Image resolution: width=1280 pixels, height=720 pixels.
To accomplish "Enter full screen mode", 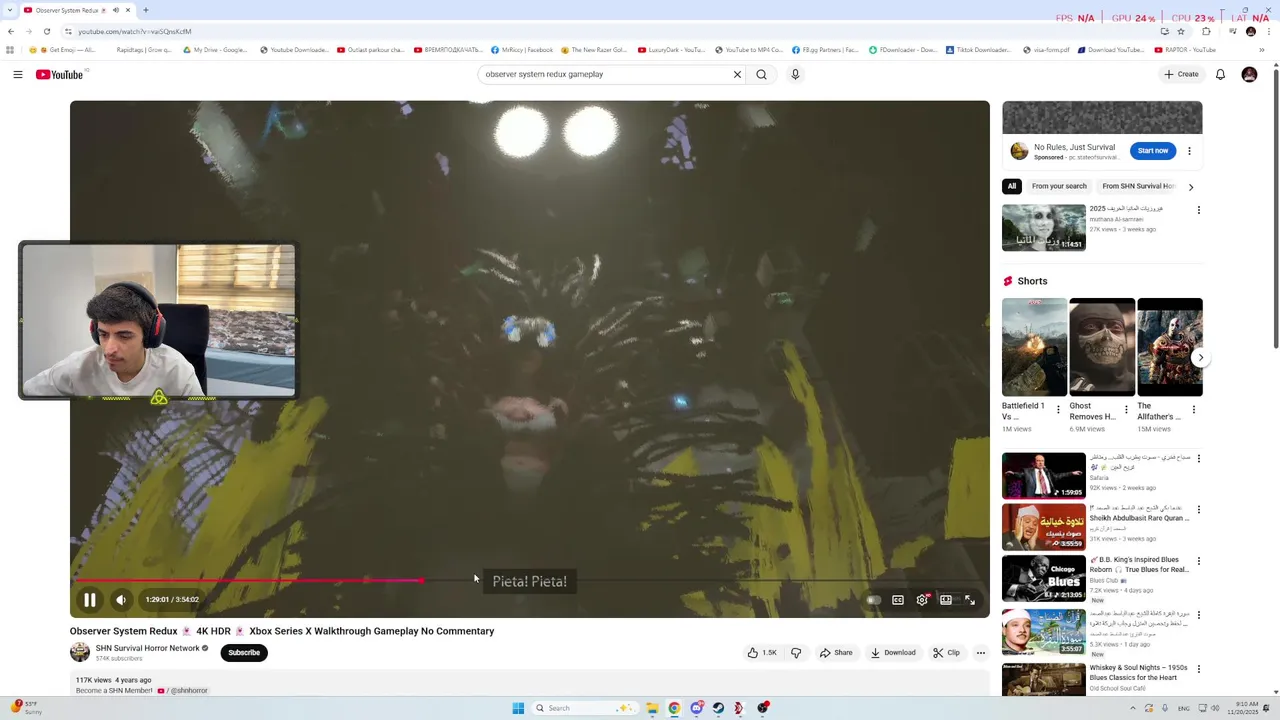I will tap(970, 600).
